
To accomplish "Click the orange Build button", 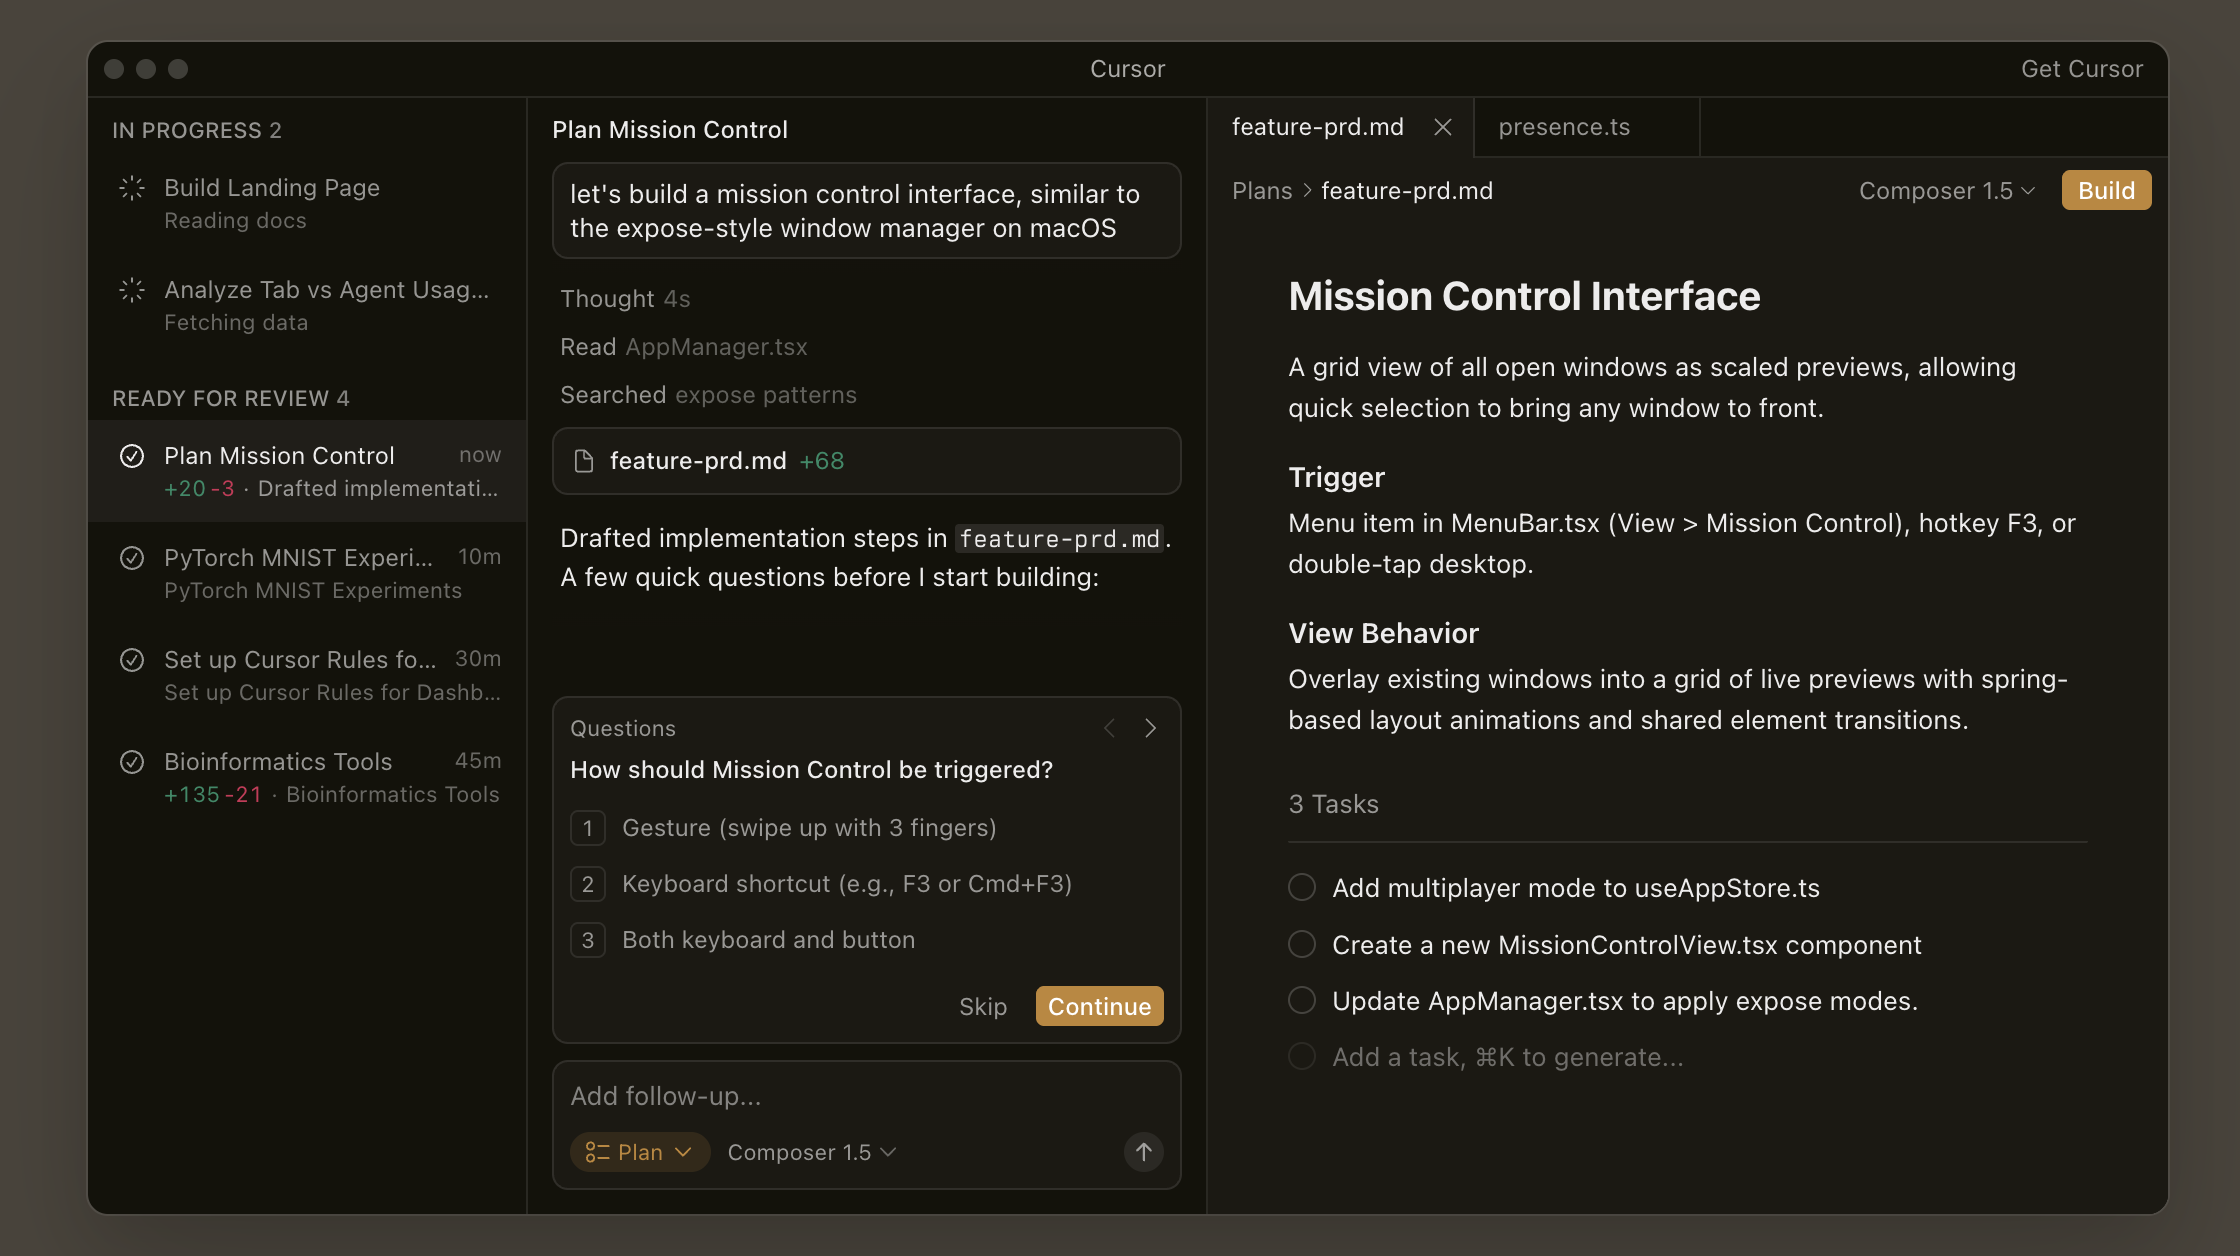I will click(2106, 191).
